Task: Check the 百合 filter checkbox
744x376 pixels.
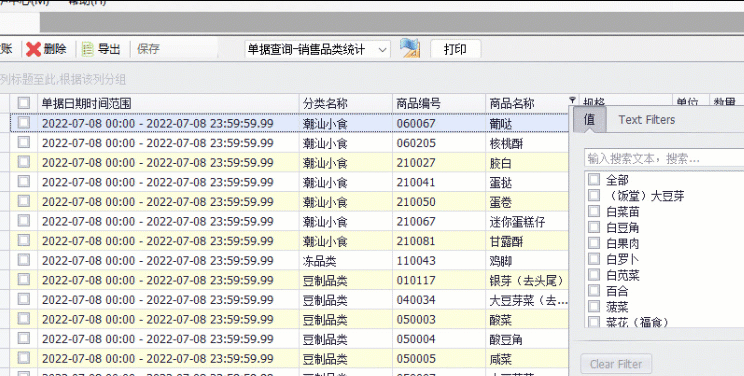Action: pyautogui.click(x=594, y=290)
